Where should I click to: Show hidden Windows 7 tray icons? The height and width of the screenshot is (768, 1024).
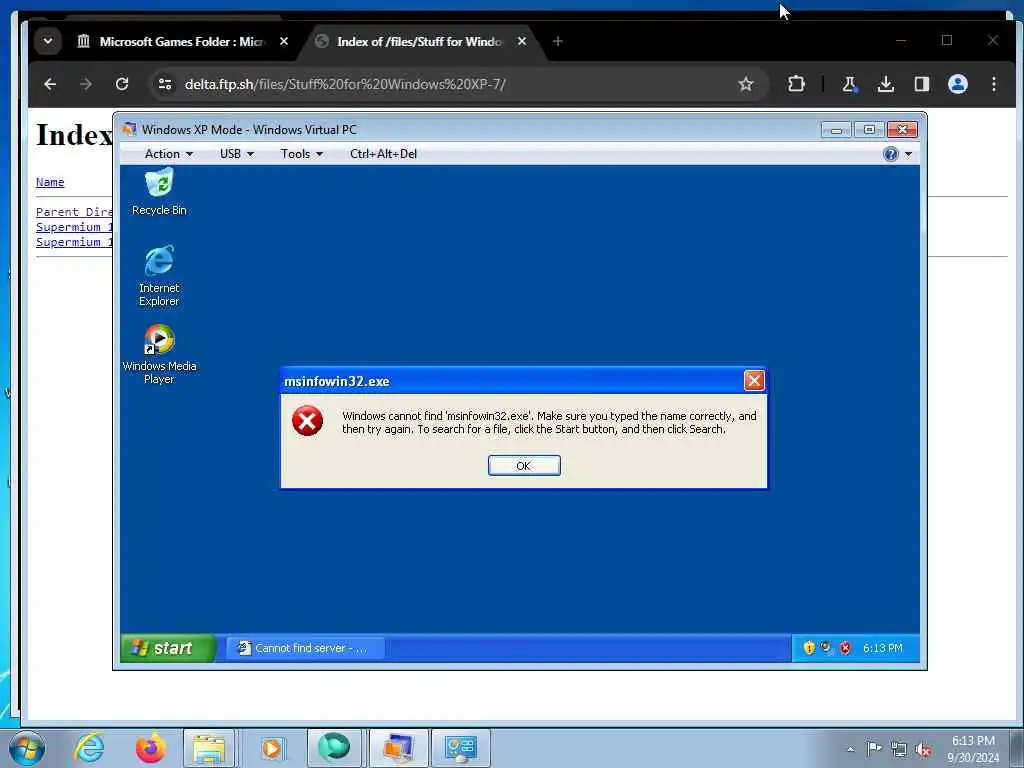click(x=850, y=749)
